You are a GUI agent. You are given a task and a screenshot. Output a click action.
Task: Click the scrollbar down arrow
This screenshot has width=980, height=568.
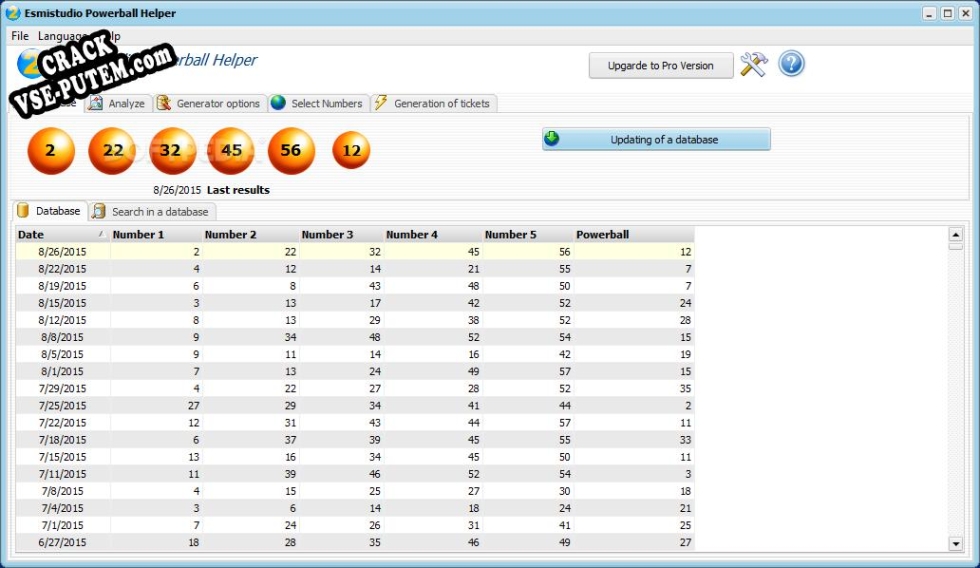(x=955, y=544)
